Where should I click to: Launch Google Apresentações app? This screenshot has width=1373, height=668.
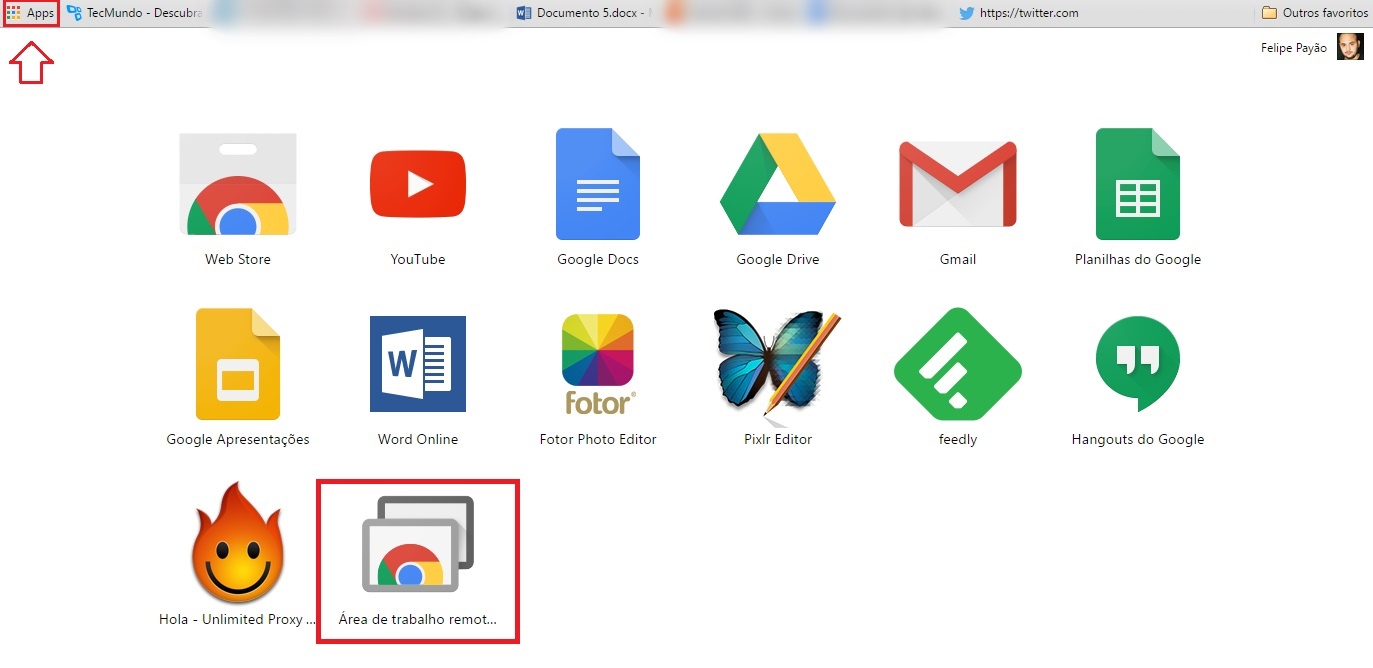click(238, 364)
